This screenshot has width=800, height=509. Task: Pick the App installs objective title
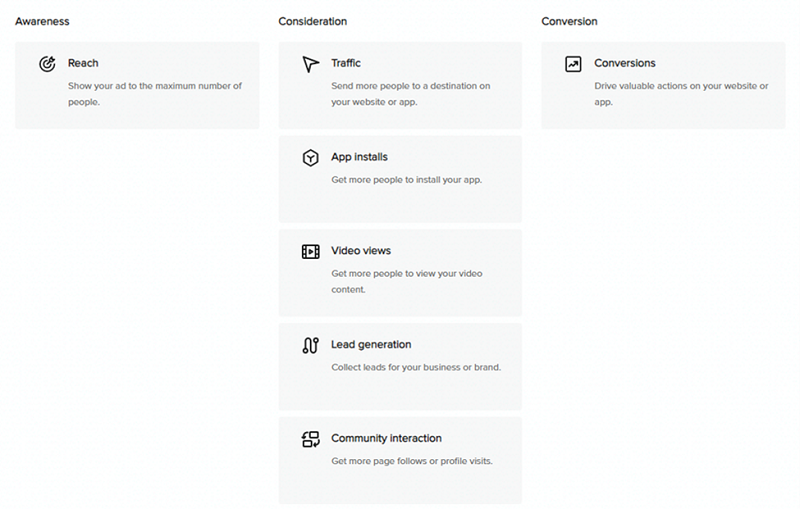pyautogui.click(x=359, y=157)
